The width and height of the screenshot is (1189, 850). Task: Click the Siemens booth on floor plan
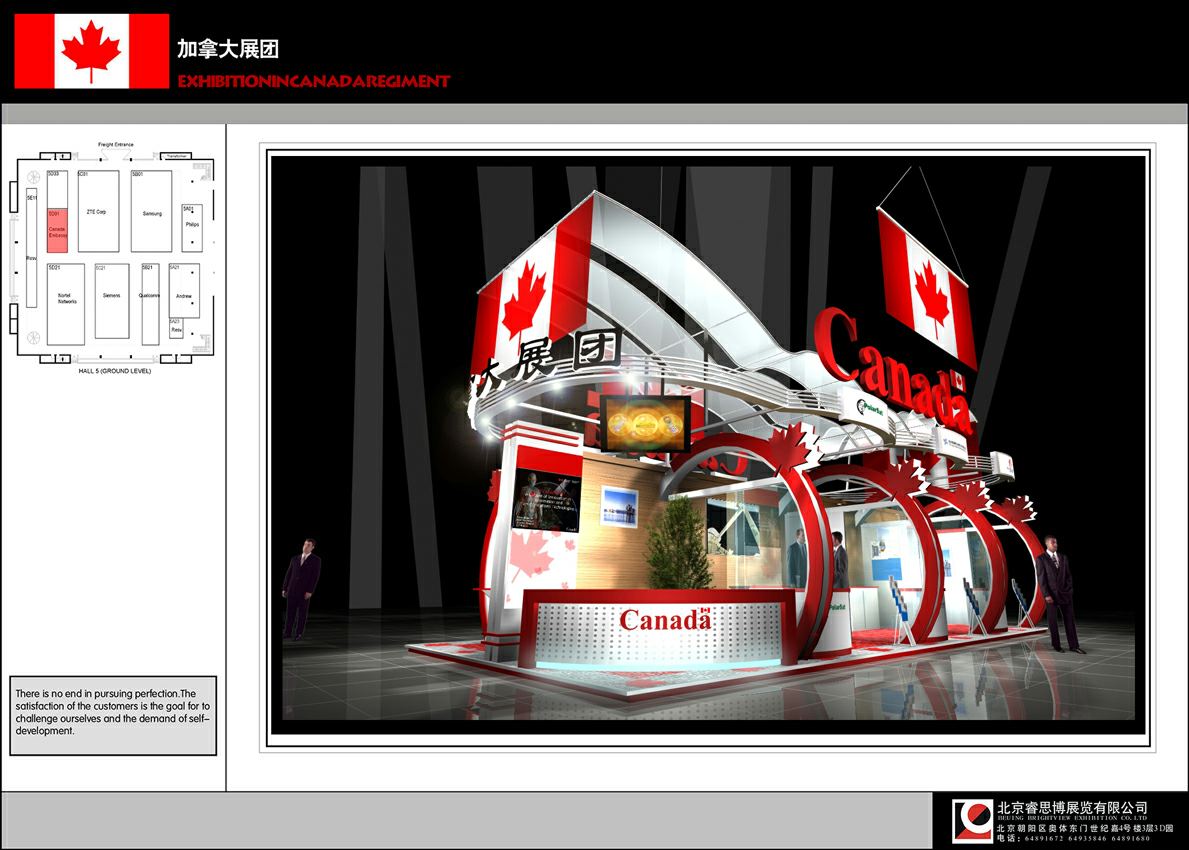111,301
